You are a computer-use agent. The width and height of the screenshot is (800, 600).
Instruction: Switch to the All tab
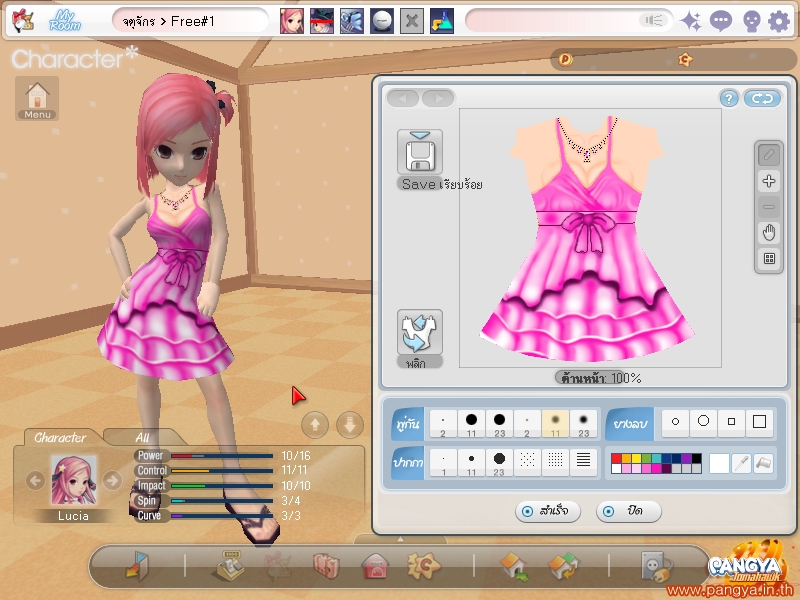[x=142, y=437]
